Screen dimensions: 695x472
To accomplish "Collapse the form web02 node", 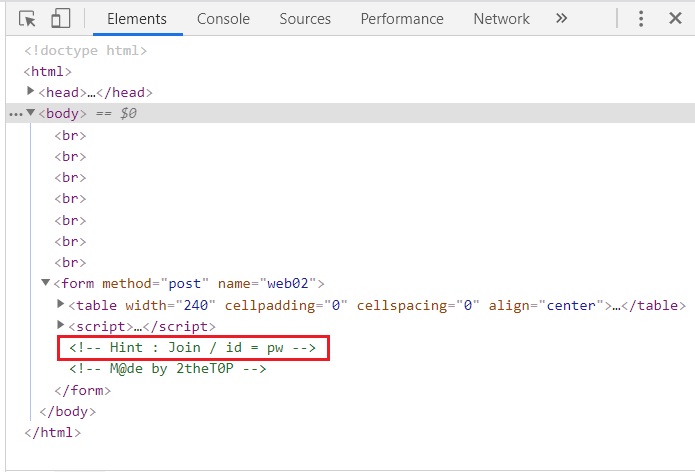I will click(45, 282).
